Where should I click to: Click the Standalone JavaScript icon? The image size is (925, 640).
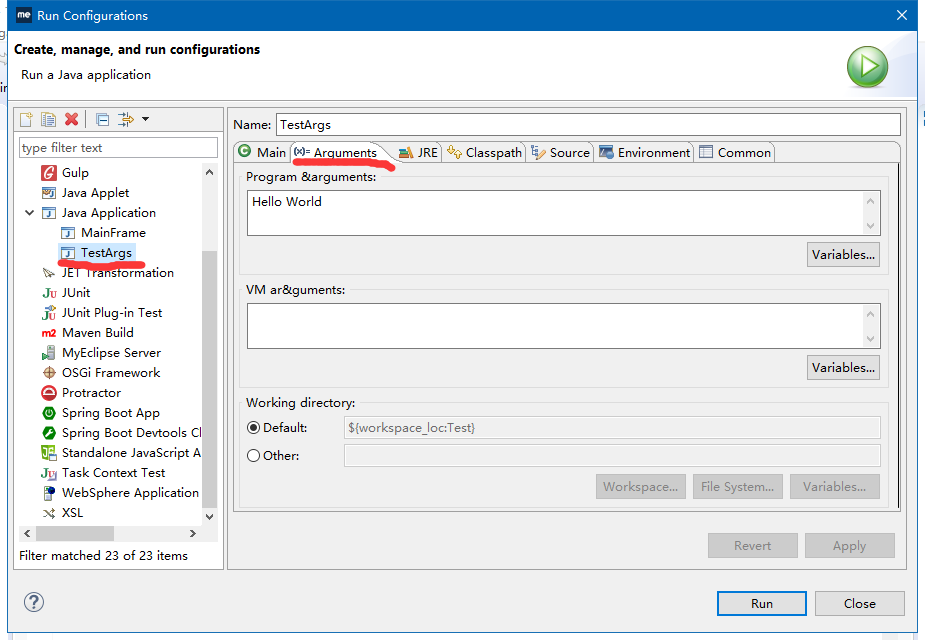click(x=48, y=453)
